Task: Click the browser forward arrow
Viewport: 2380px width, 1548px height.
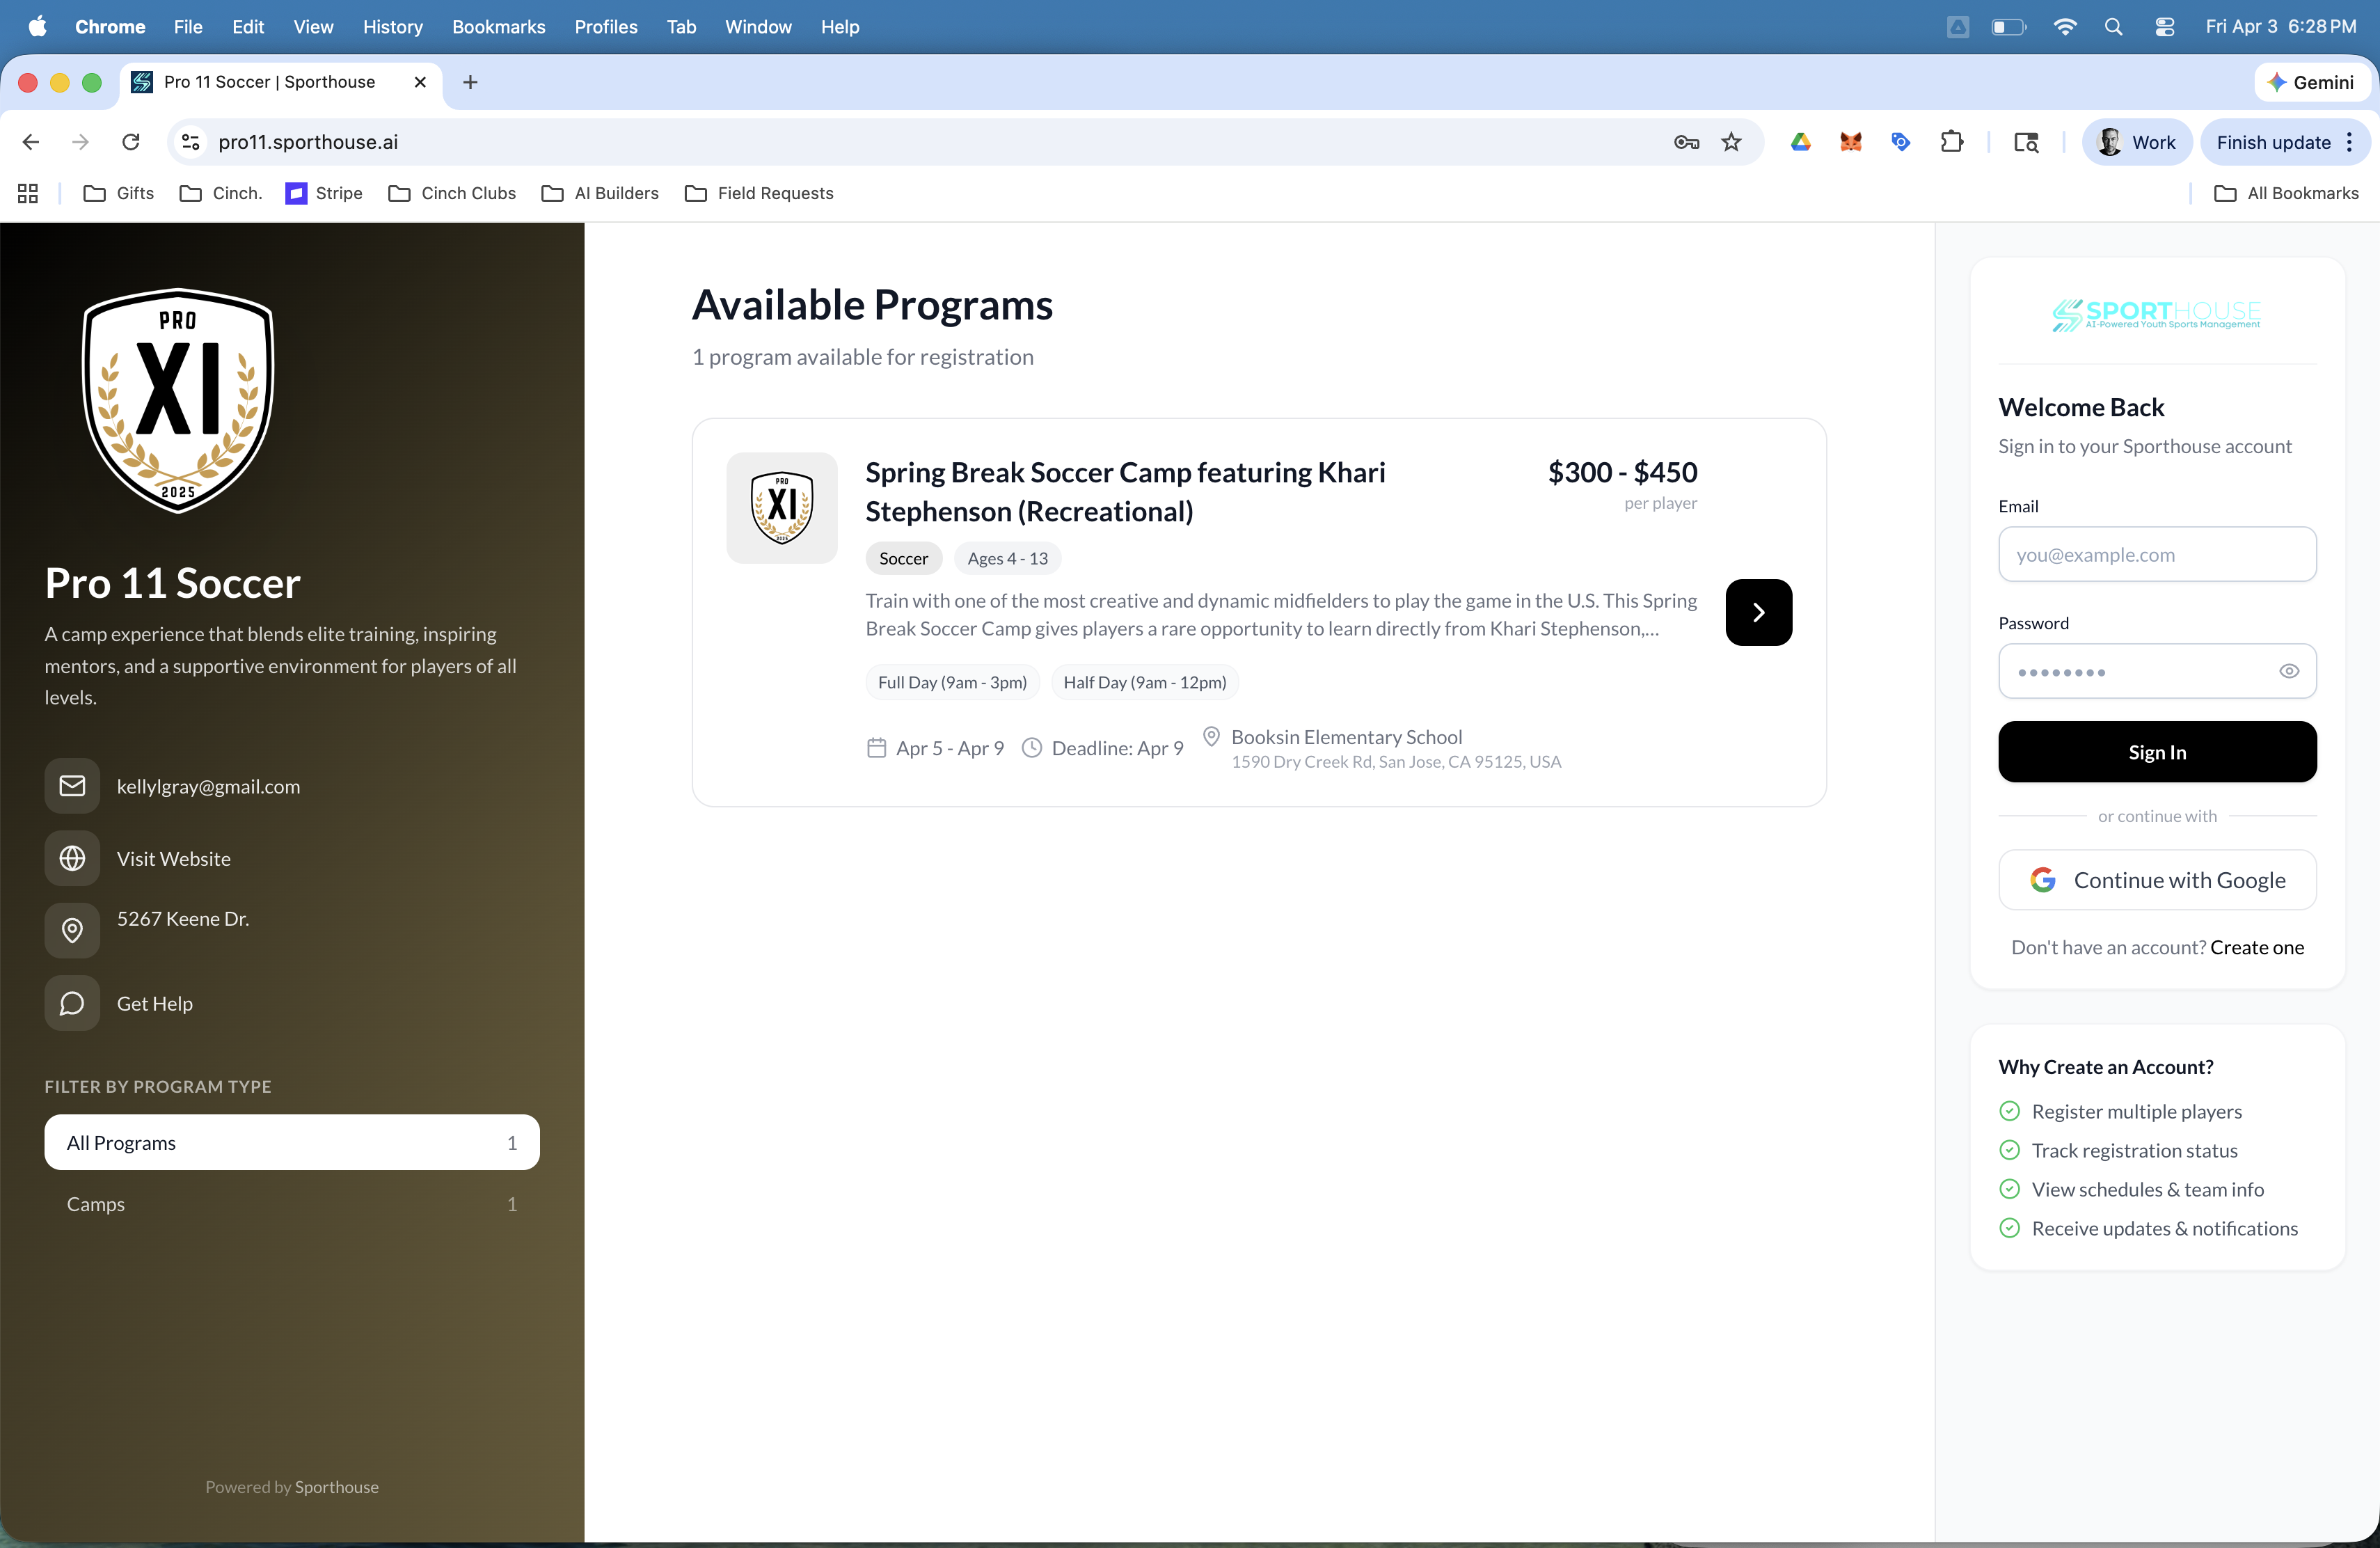Action: (81, 142)
